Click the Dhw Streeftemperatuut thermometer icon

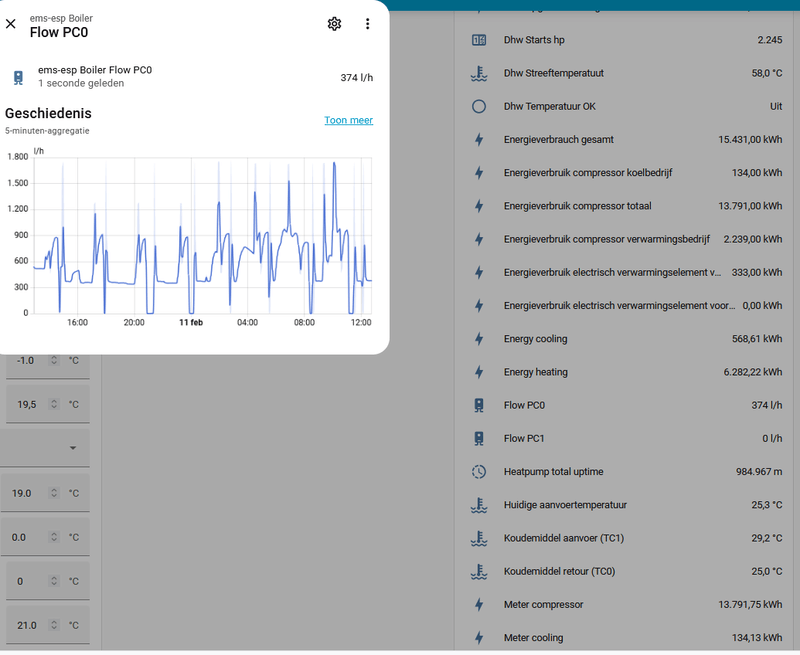(x=479, y=73)
